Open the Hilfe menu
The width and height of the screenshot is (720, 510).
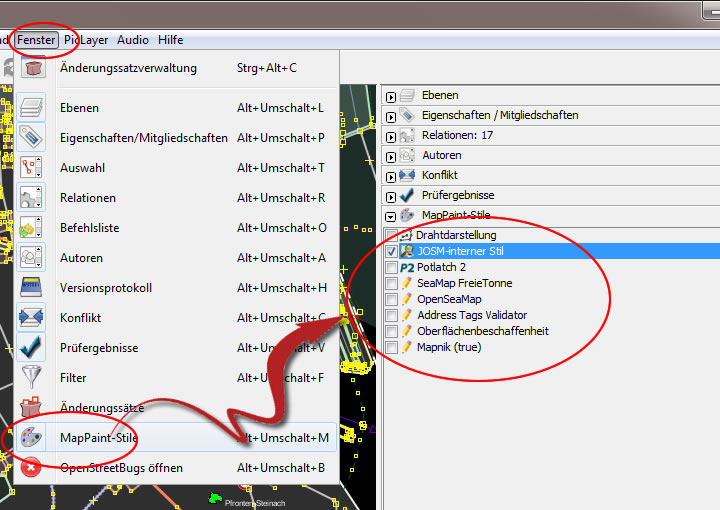(x=170, y=40)
